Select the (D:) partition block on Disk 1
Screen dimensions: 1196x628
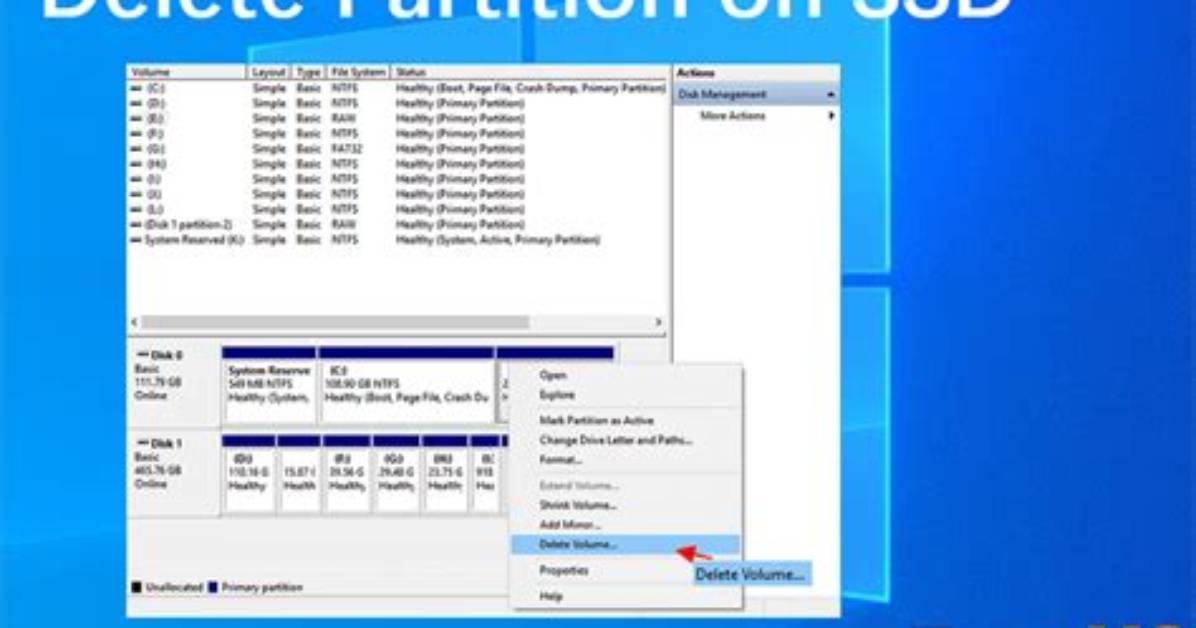(249, 473)
